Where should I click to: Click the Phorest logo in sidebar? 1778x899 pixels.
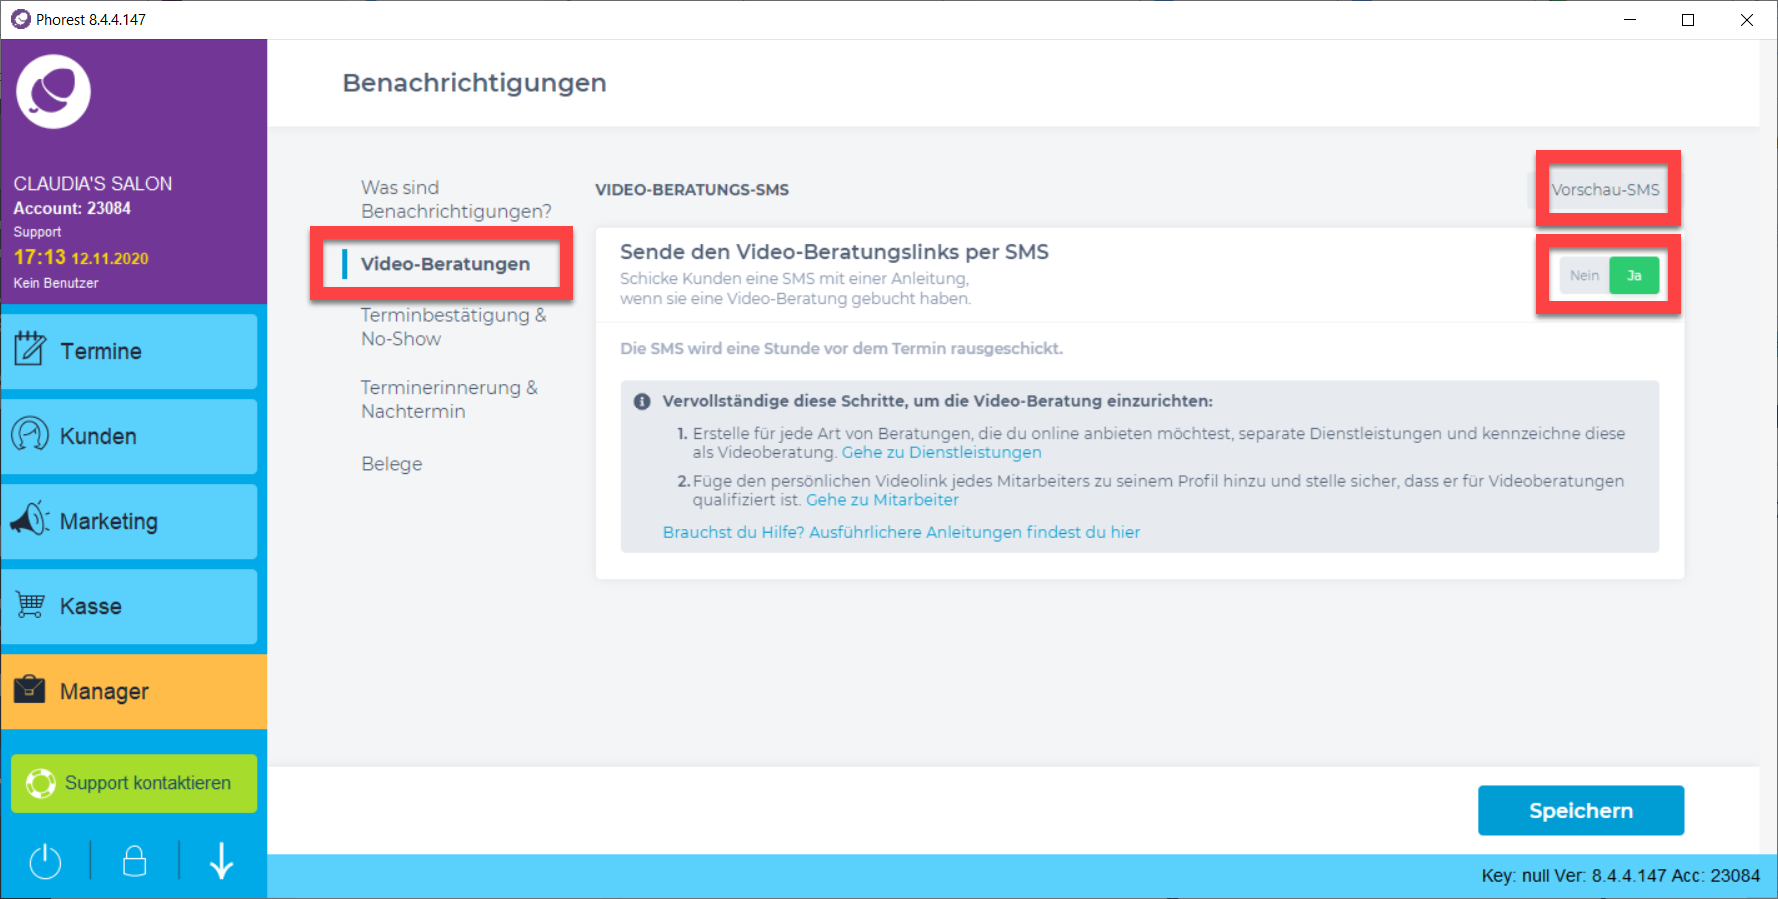click(53, 92)
